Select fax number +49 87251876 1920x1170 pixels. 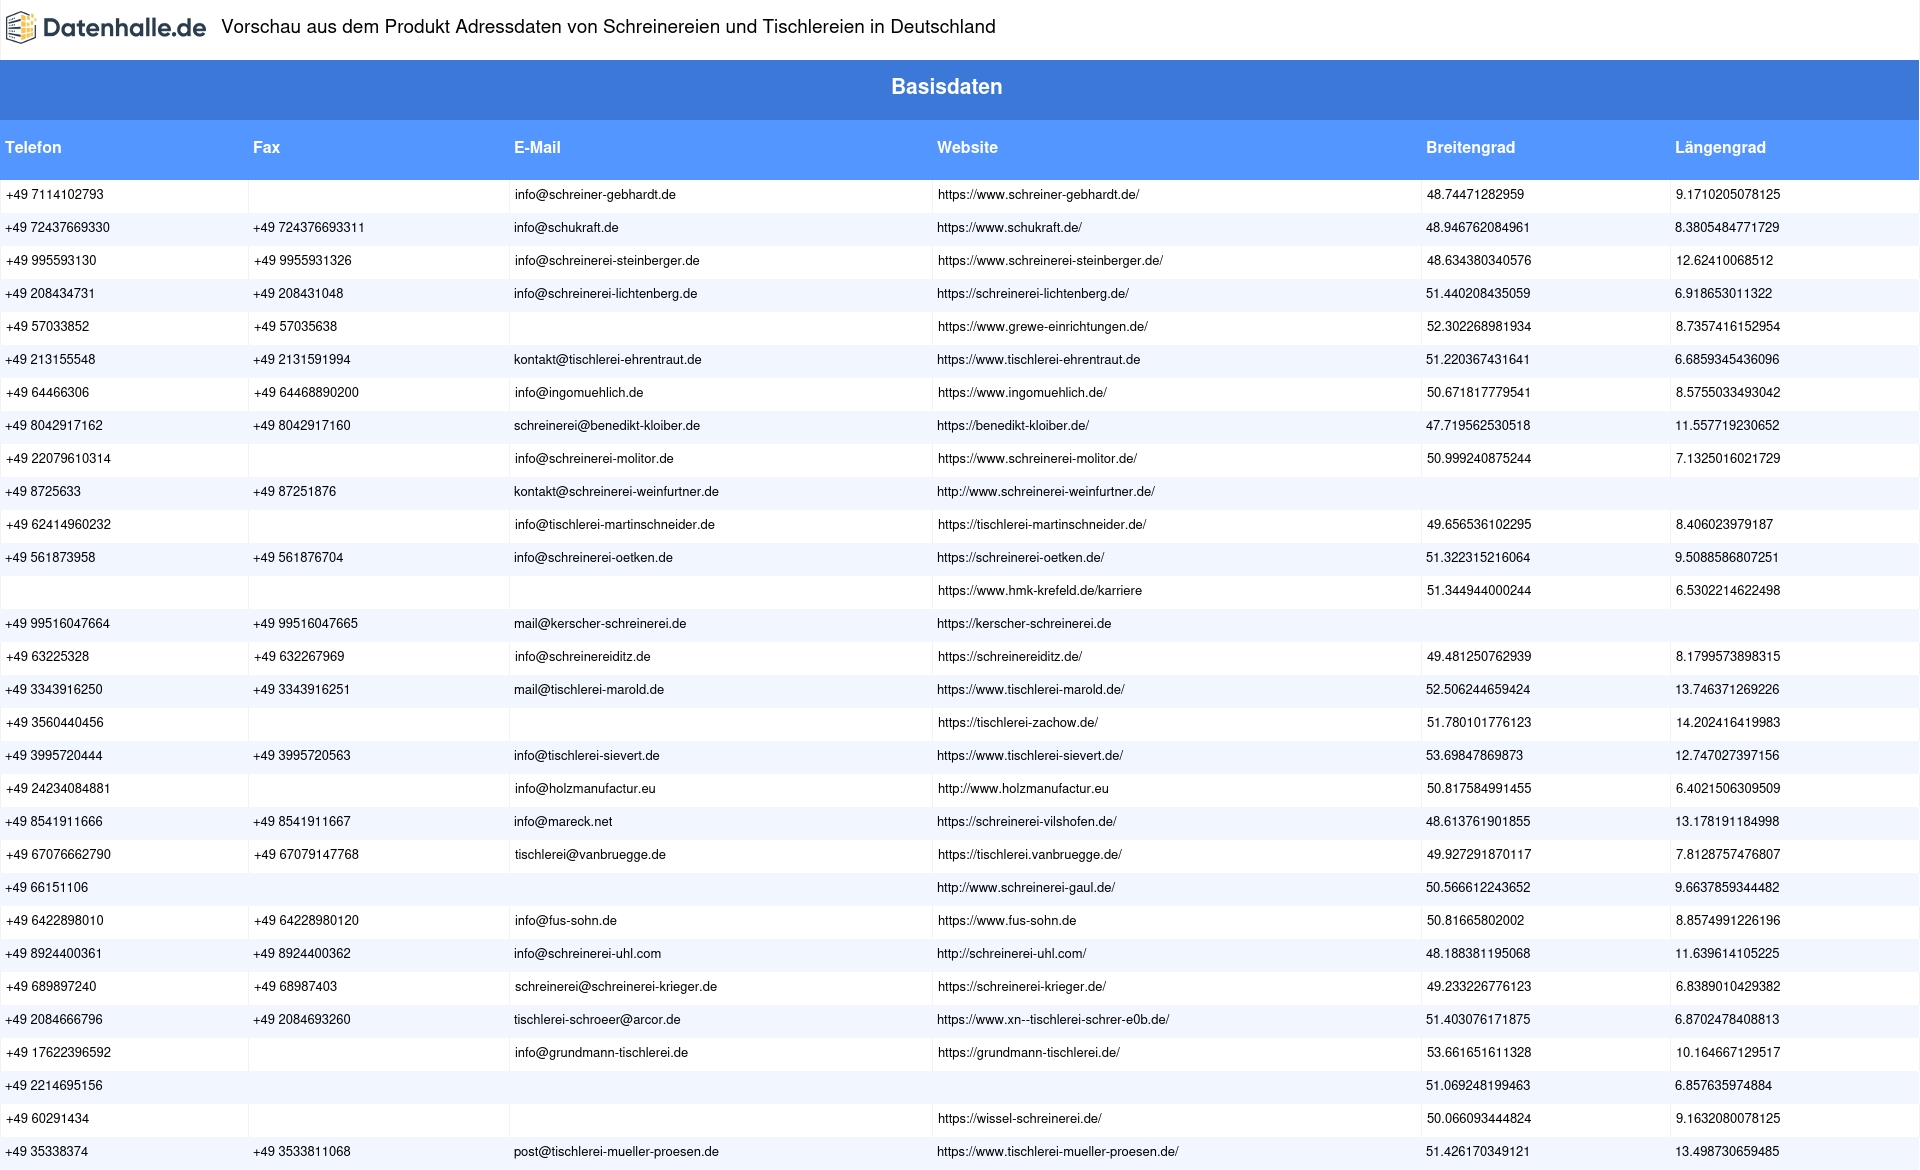295,492
